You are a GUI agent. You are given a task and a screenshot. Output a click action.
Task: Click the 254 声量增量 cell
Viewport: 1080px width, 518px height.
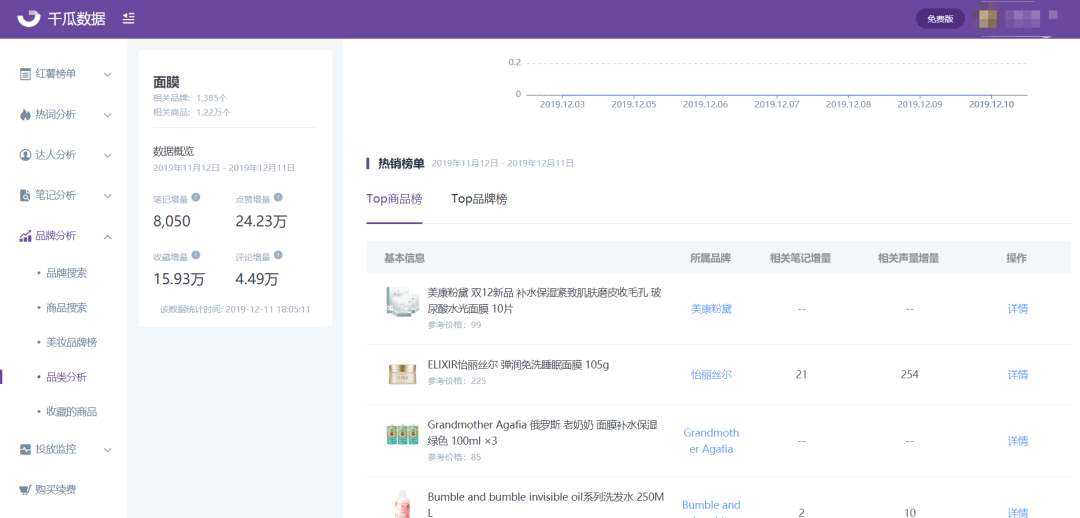click(x=909, y=375)
